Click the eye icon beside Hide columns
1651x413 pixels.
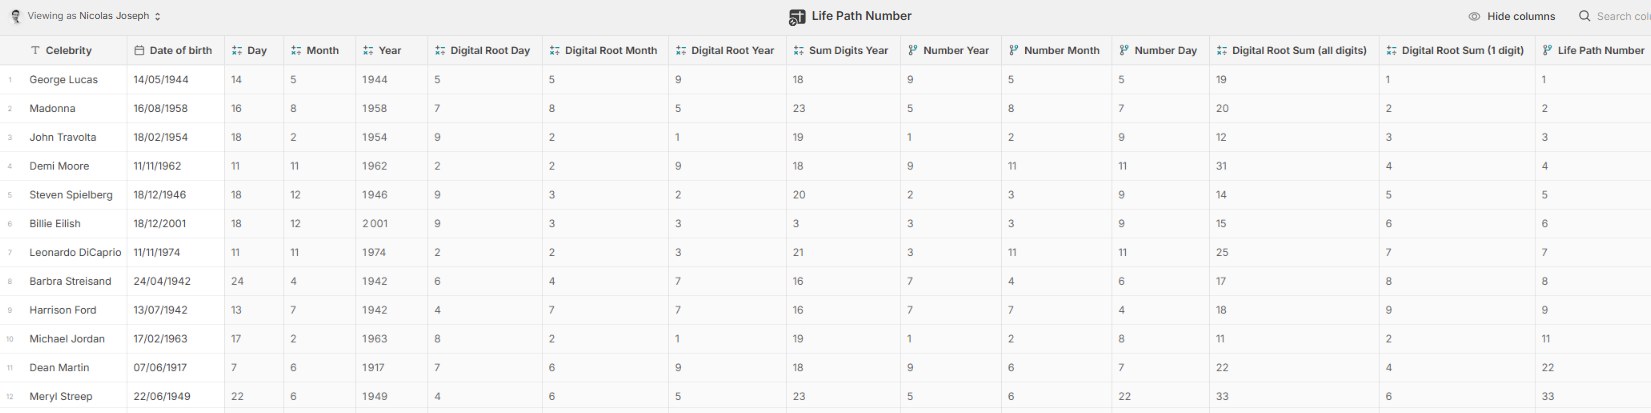point(1474,16)
